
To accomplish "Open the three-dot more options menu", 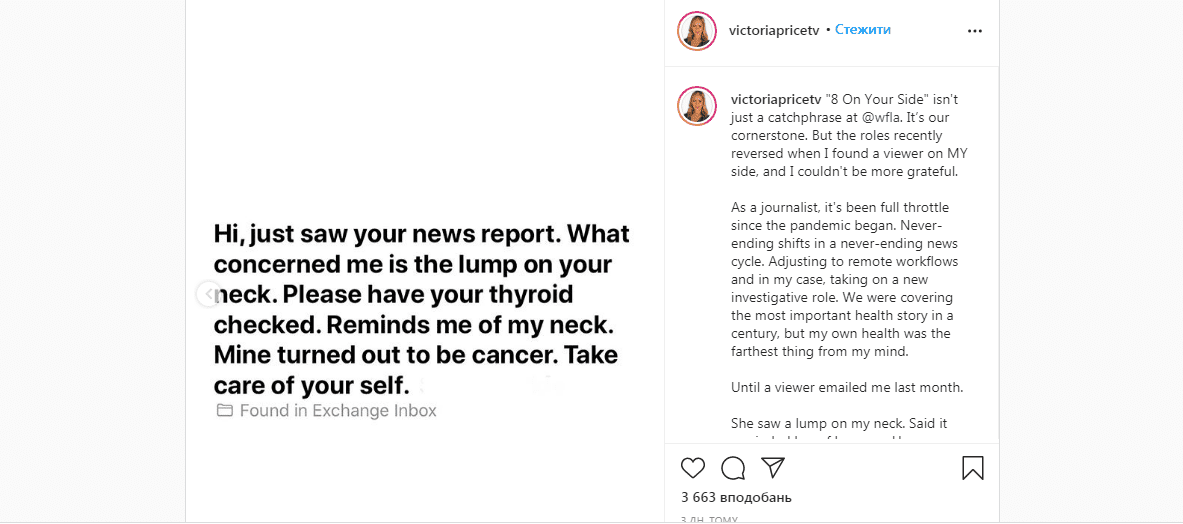I will point(975,31).
